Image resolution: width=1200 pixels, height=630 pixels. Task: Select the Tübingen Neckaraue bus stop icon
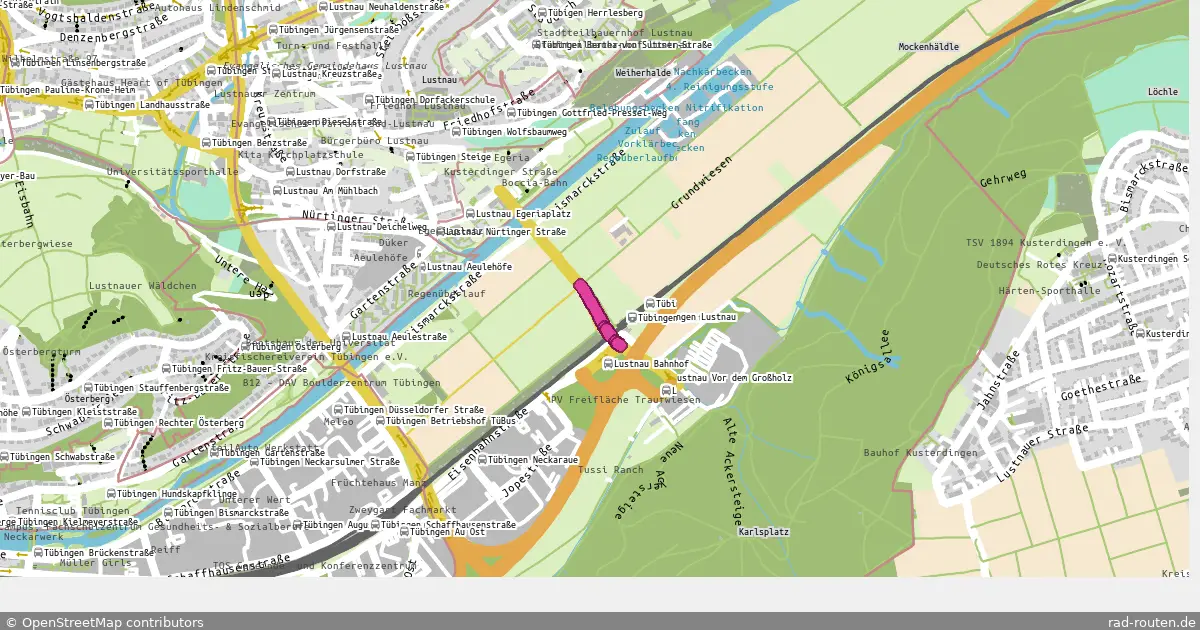(481, 460)
